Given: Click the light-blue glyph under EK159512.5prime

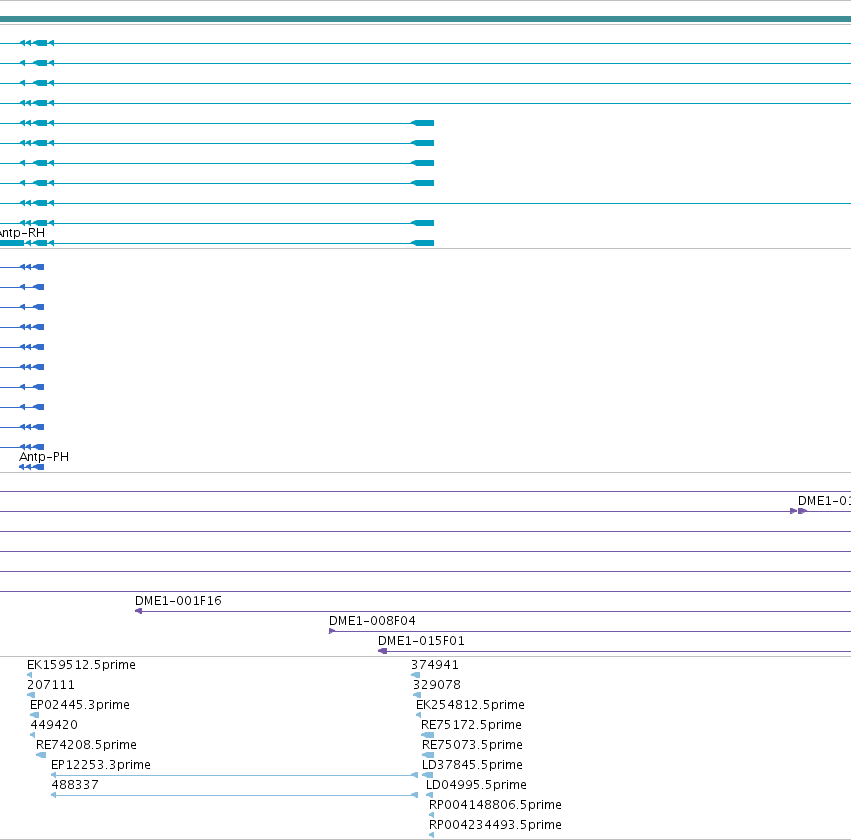Looking at the screenshot, I should 29,675.
